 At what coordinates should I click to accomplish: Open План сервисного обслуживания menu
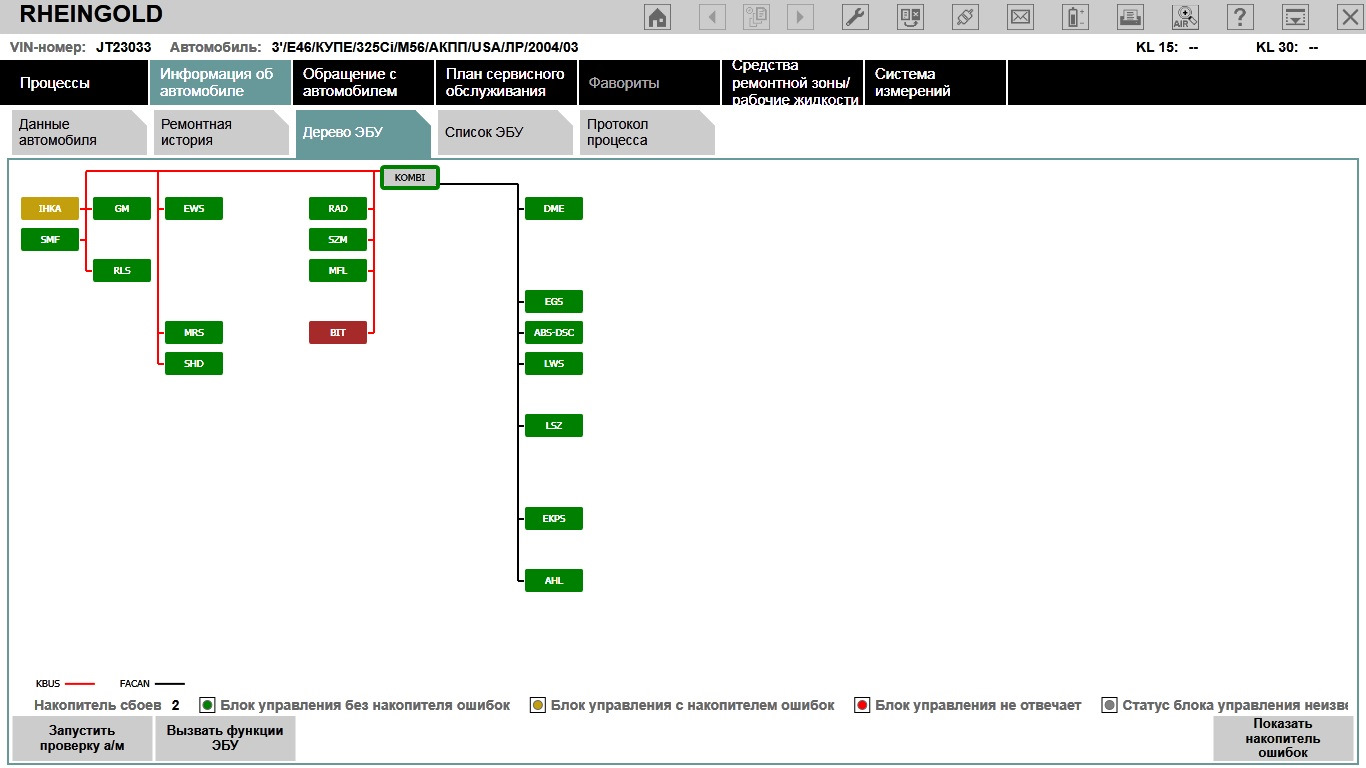coord(506,82)
